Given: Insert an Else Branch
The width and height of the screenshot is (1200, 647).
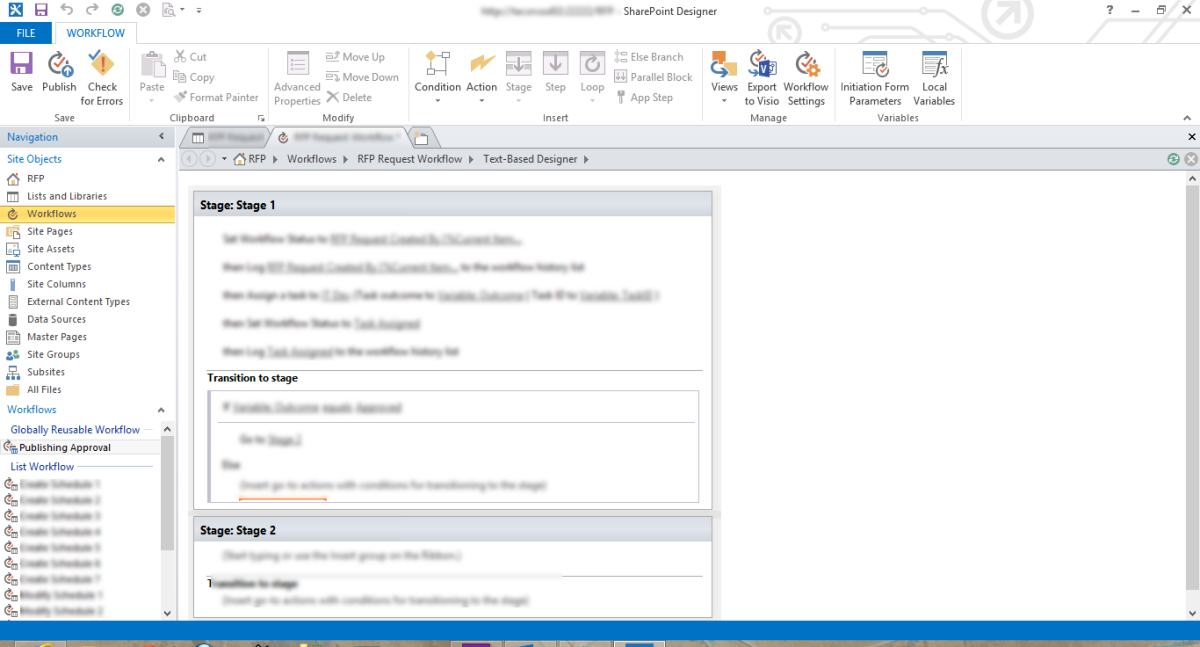Looking at the screenshot, I should (x=652, y=56).
